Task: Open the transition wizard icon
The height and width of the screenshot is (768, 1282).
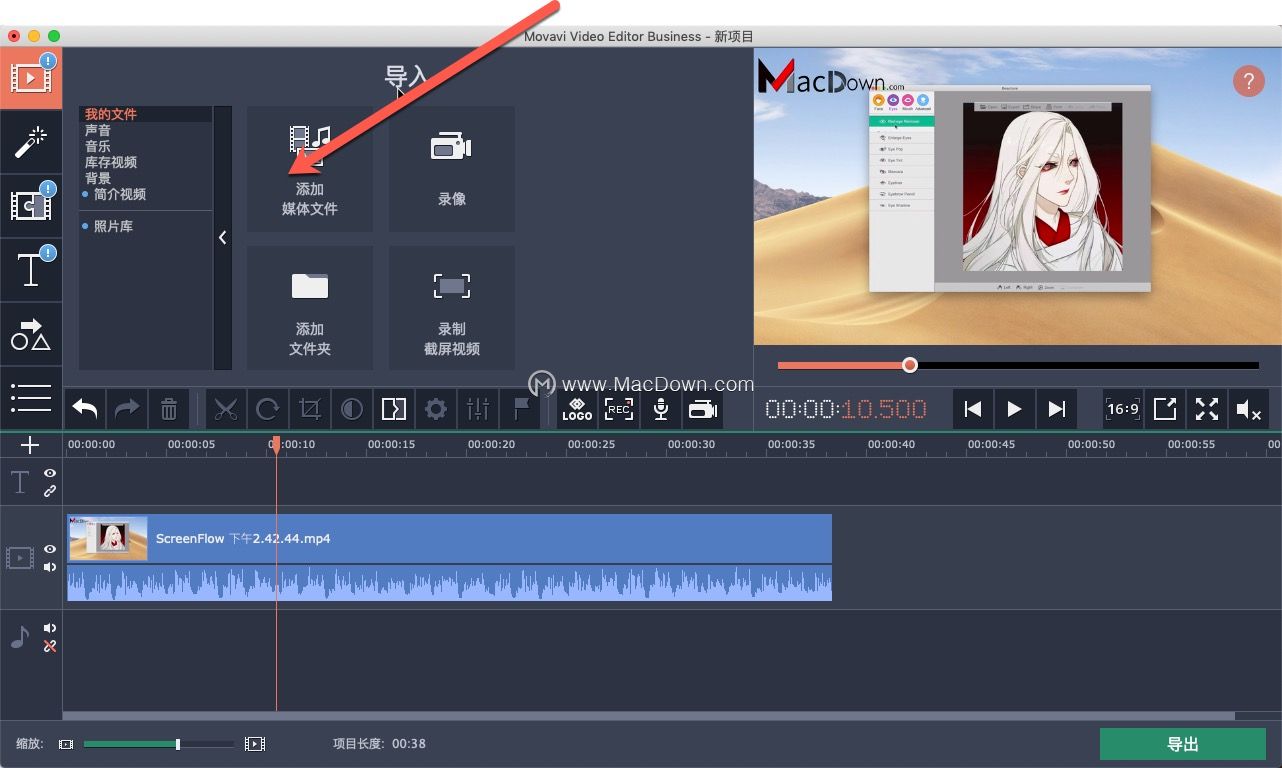Action: coord(394,409)
